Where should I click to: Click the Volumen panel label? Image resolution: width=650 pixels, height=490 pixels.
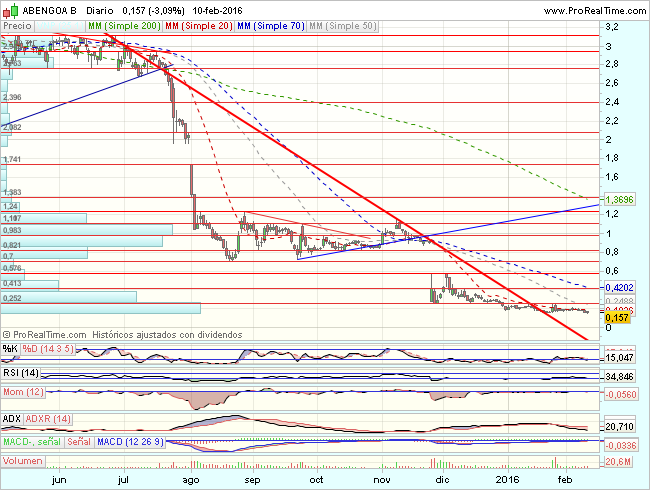pos(23,461)
